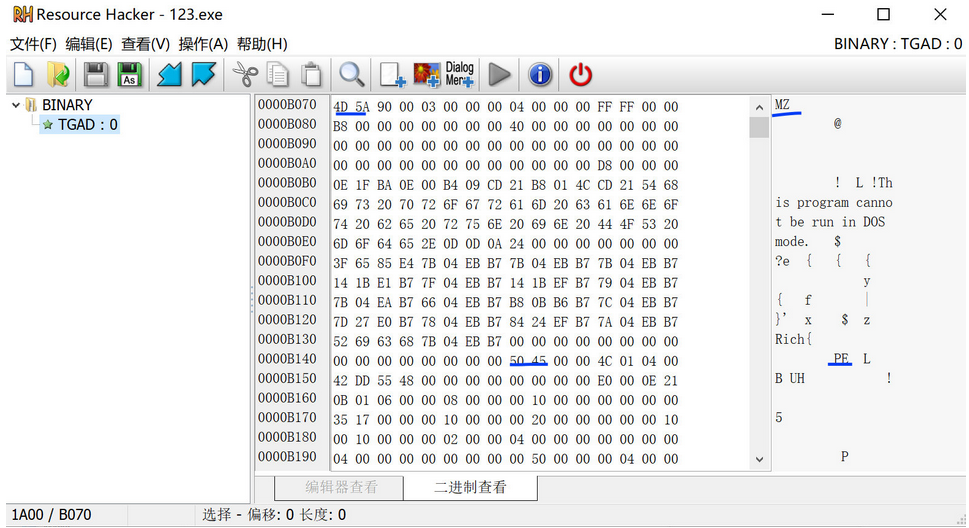Click the Dialog Menu add icon

click(459, 75)
